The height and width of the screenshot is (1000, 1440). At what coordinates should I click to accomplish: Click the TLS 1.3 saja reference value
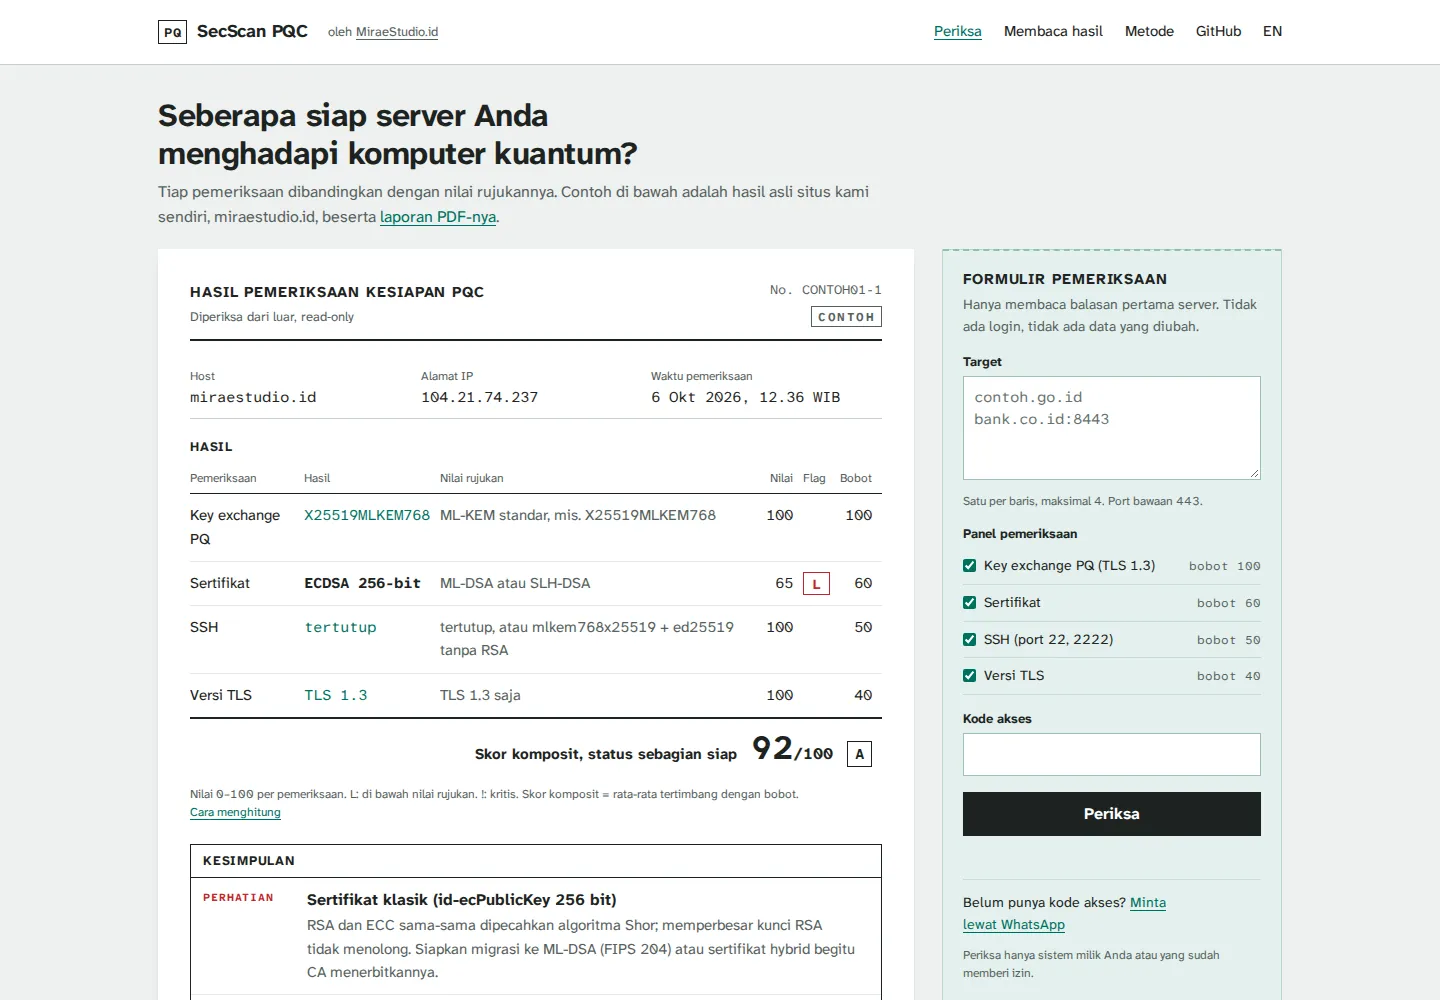coord(480,695)
